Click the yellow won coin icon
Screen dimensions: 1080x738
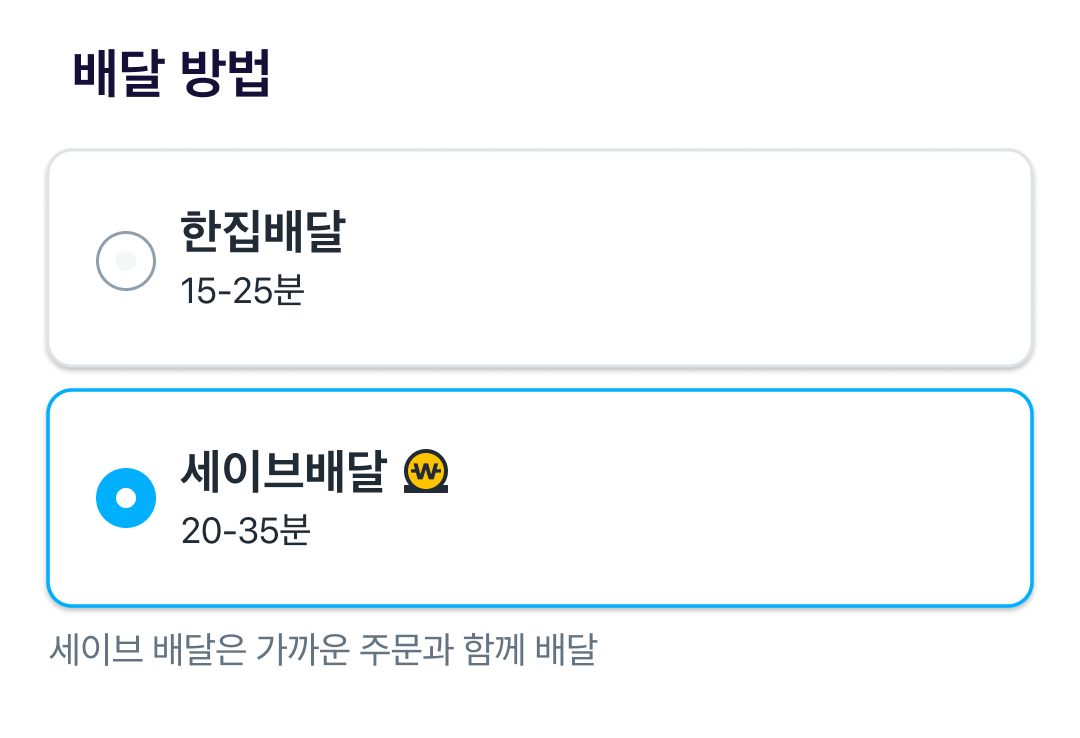[426, 471]
